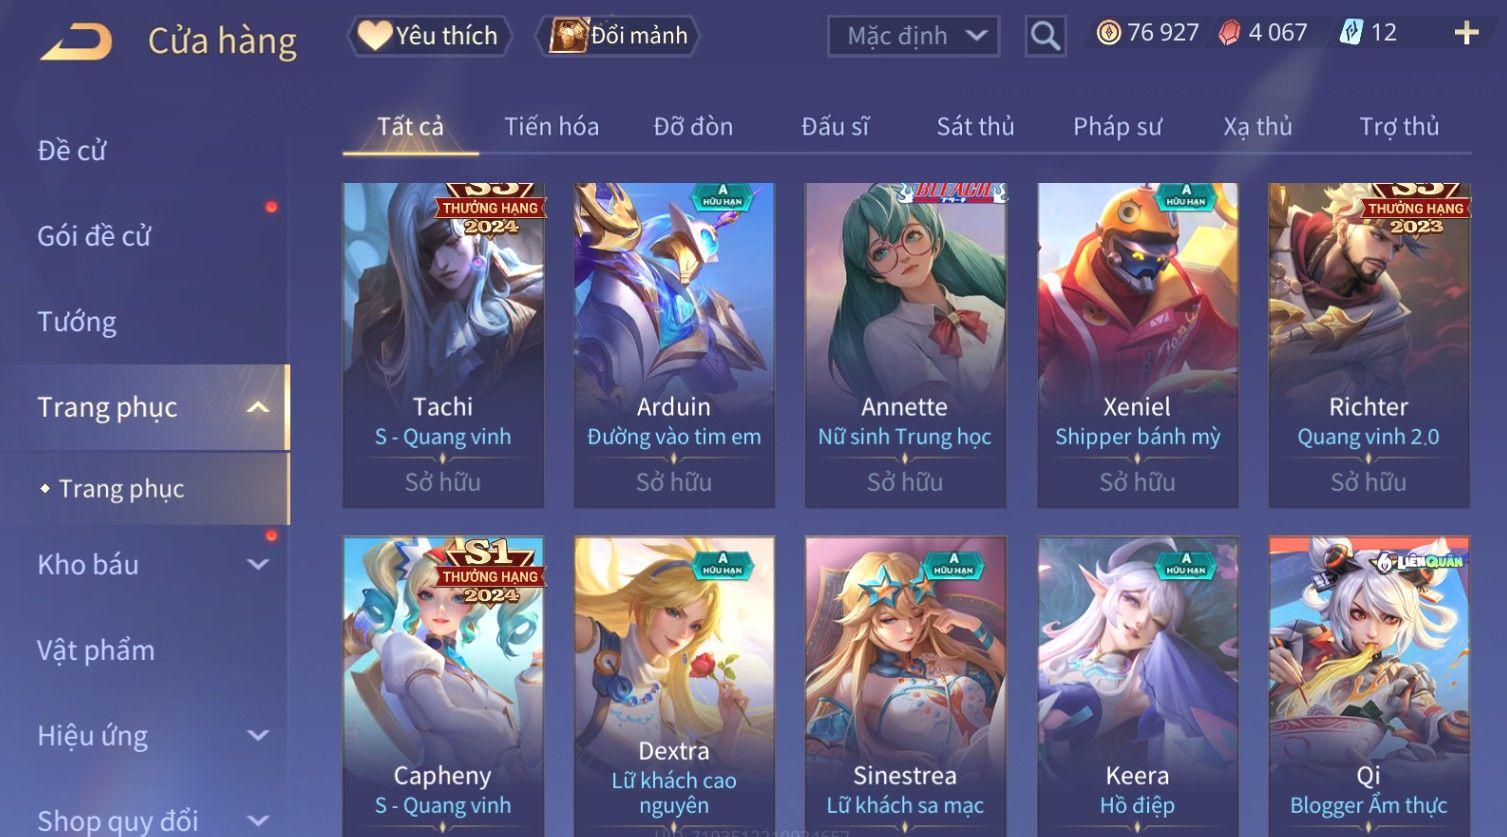Open Xeniel Shipper bánh mỳ skin card
This screenshot has width=1507, height=837.
coord(1138,345)
